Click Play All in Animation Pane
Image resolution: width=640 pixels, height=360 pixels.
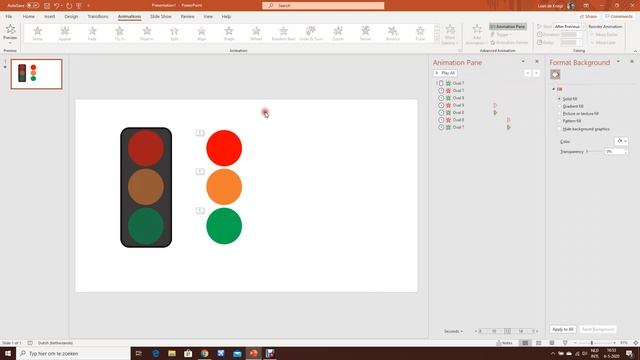pos(445,73)
